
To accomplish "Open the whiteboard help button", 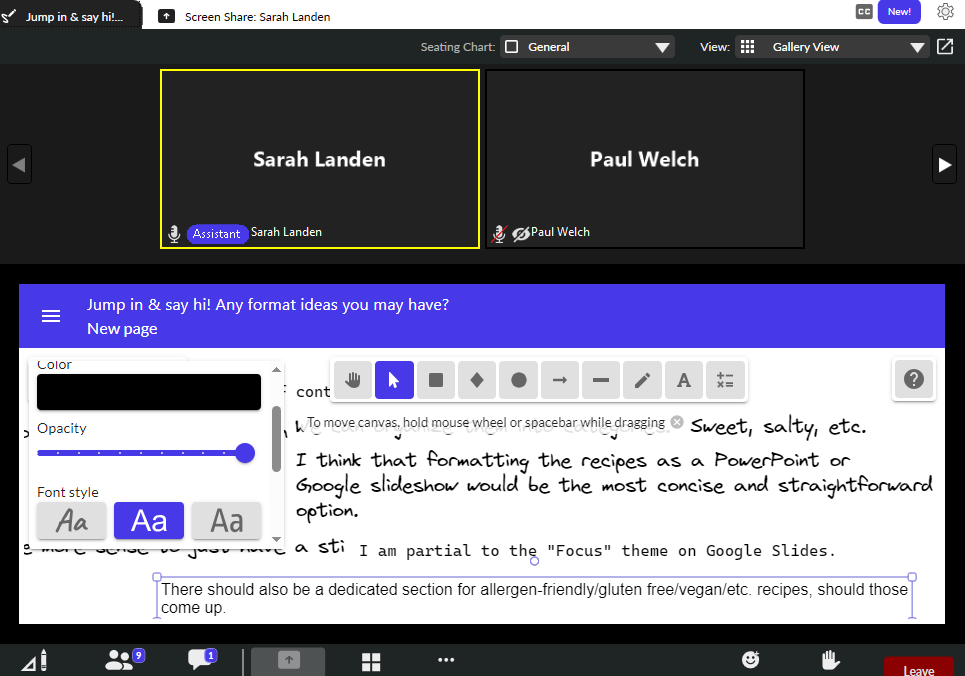I will point(914,379).
